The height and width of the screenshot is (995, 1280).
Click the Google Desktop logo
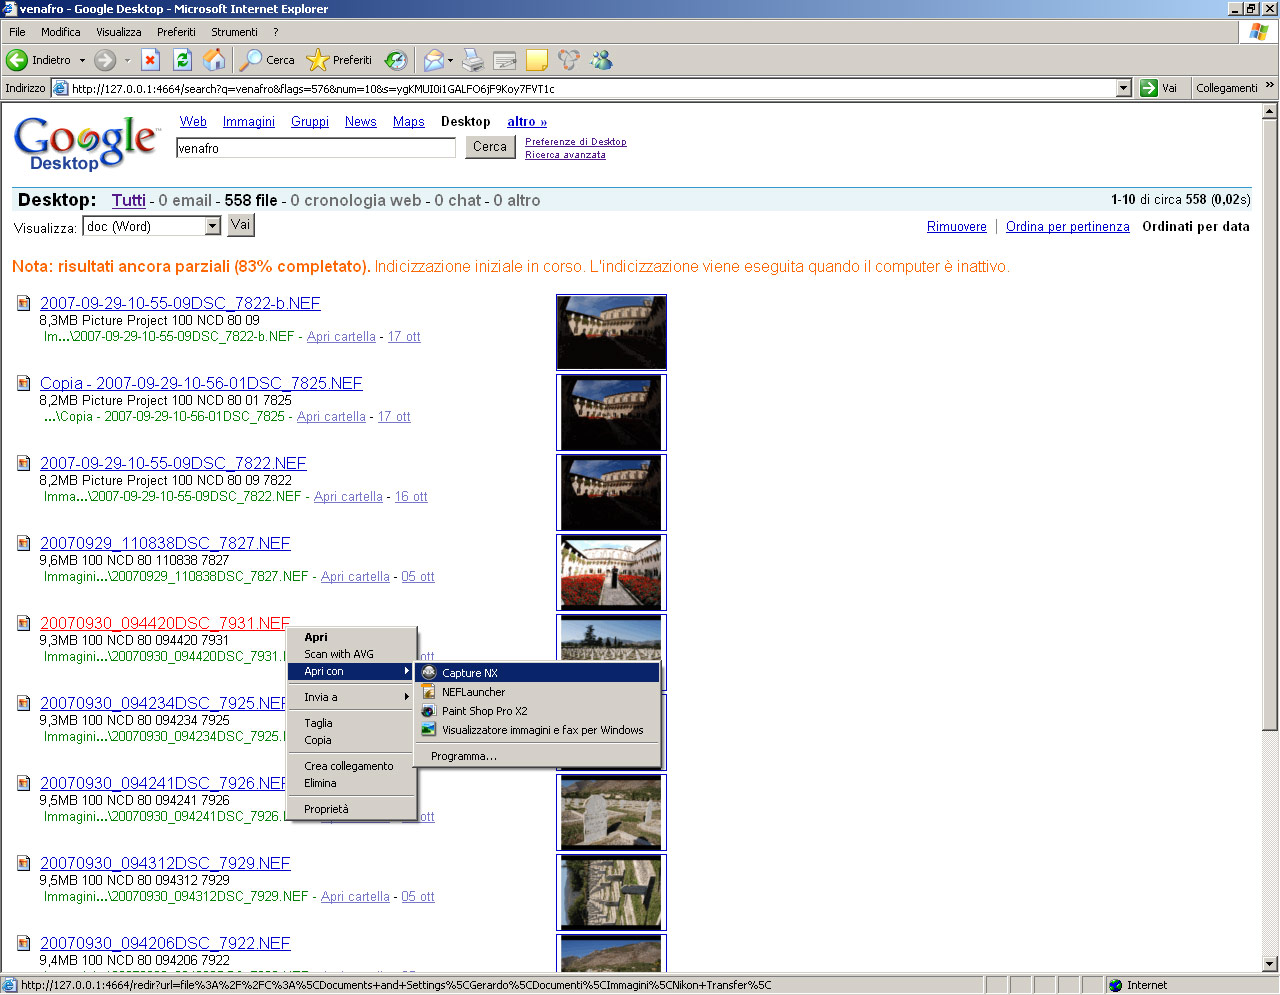point(86,143)
